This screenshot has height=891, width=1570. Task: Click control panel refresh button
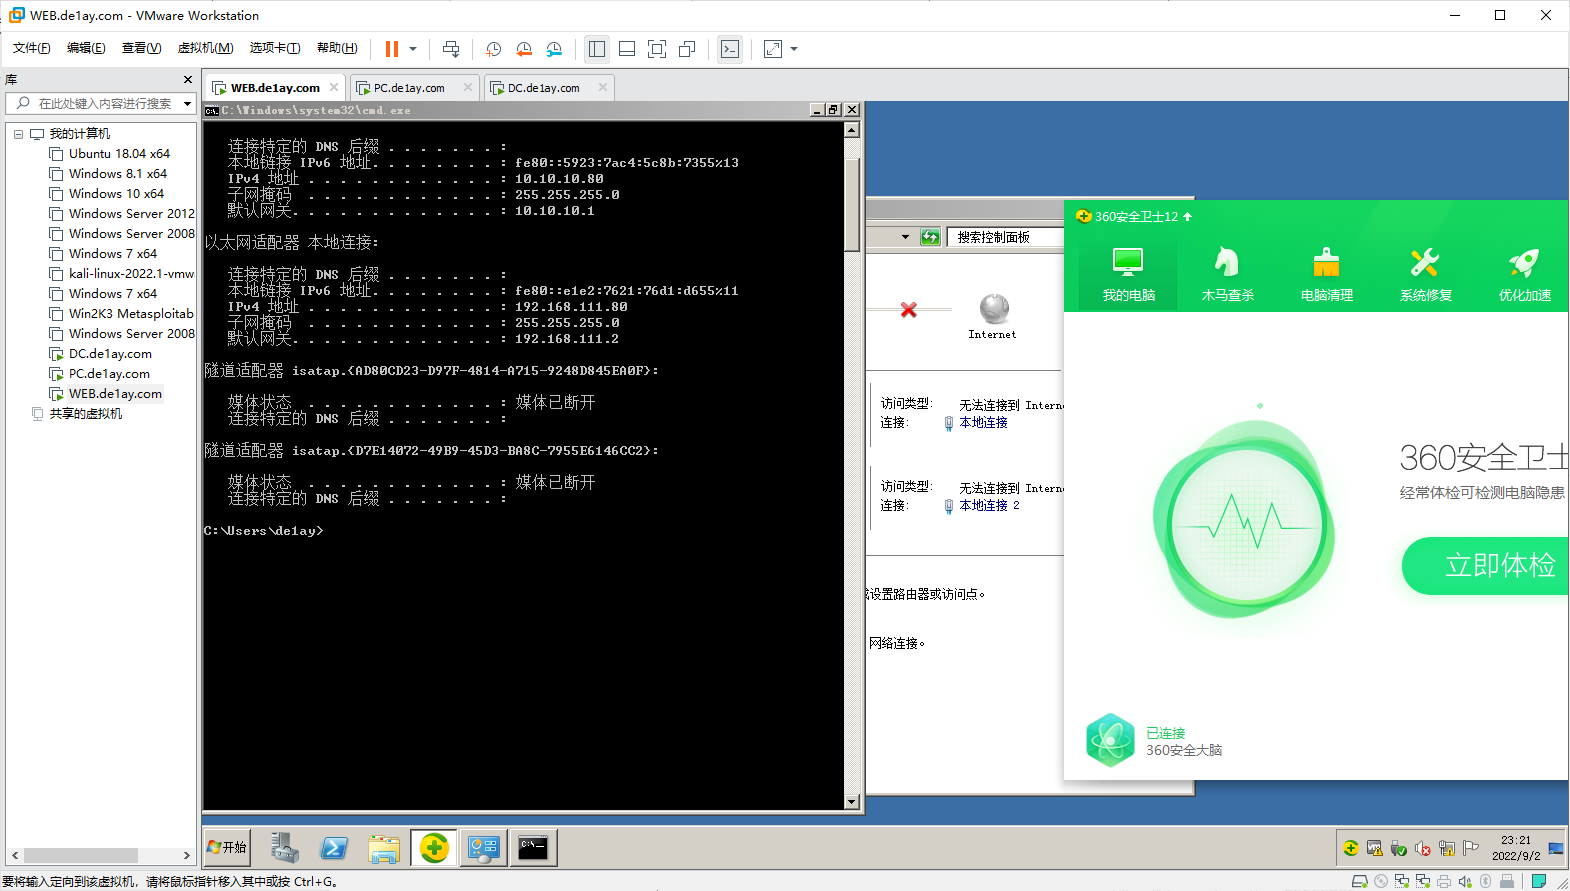click(x=930, y=237)
